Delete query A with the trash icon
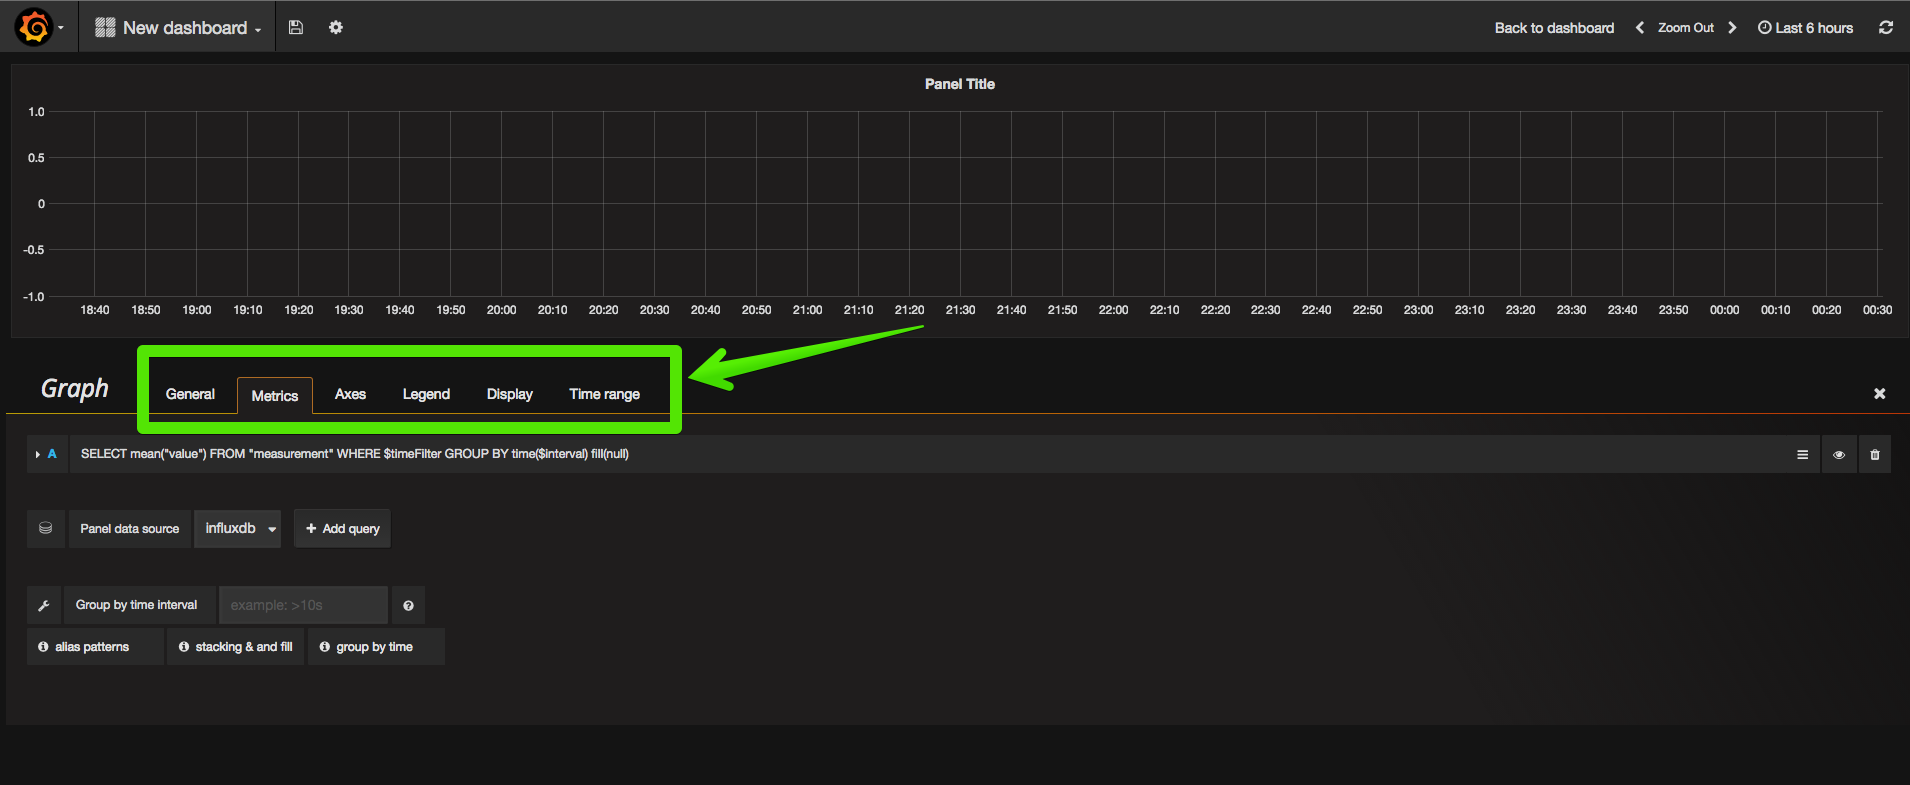 [x=1875, y=455]
